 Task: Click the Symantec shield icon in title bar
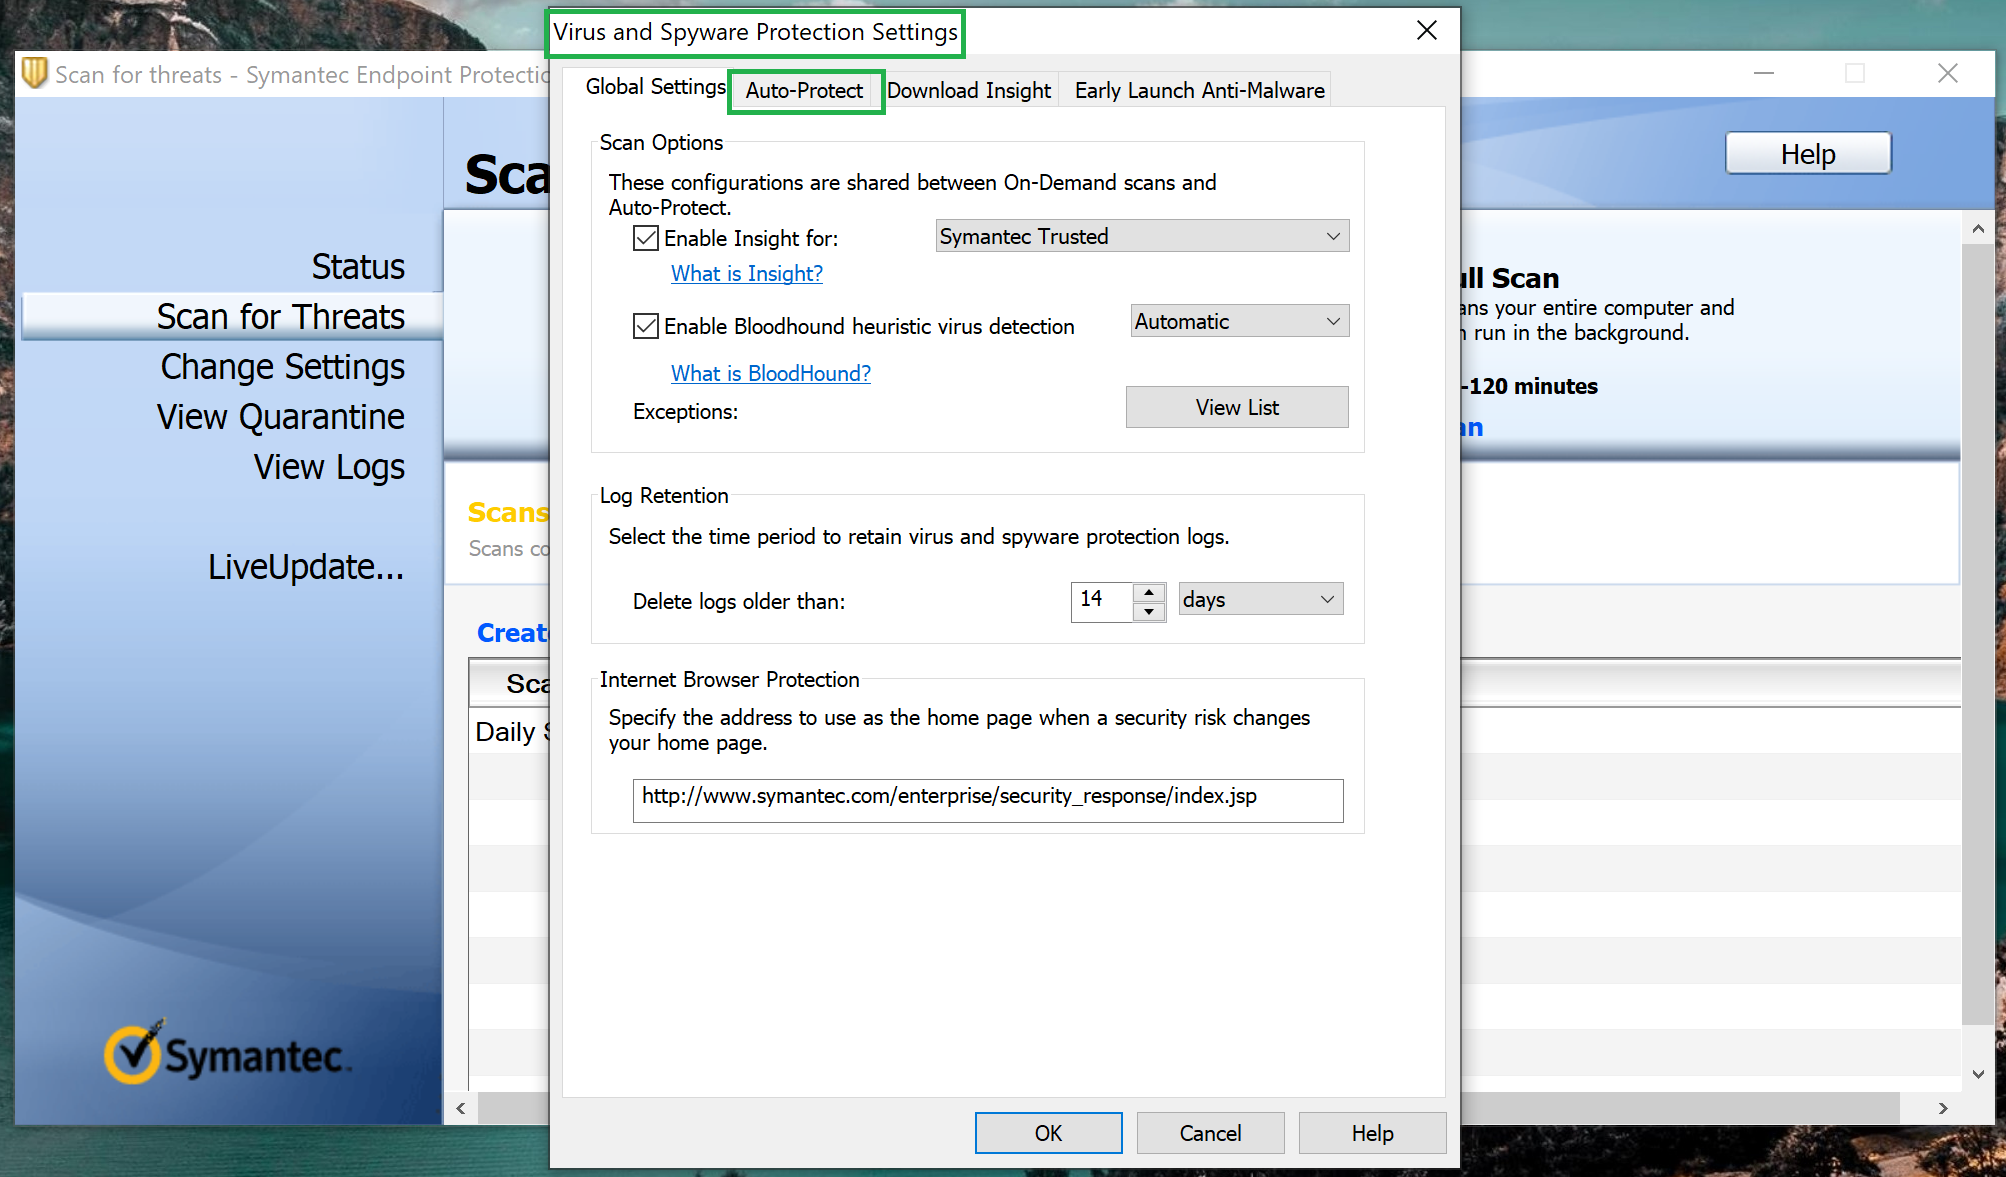[x=34, y=73]
